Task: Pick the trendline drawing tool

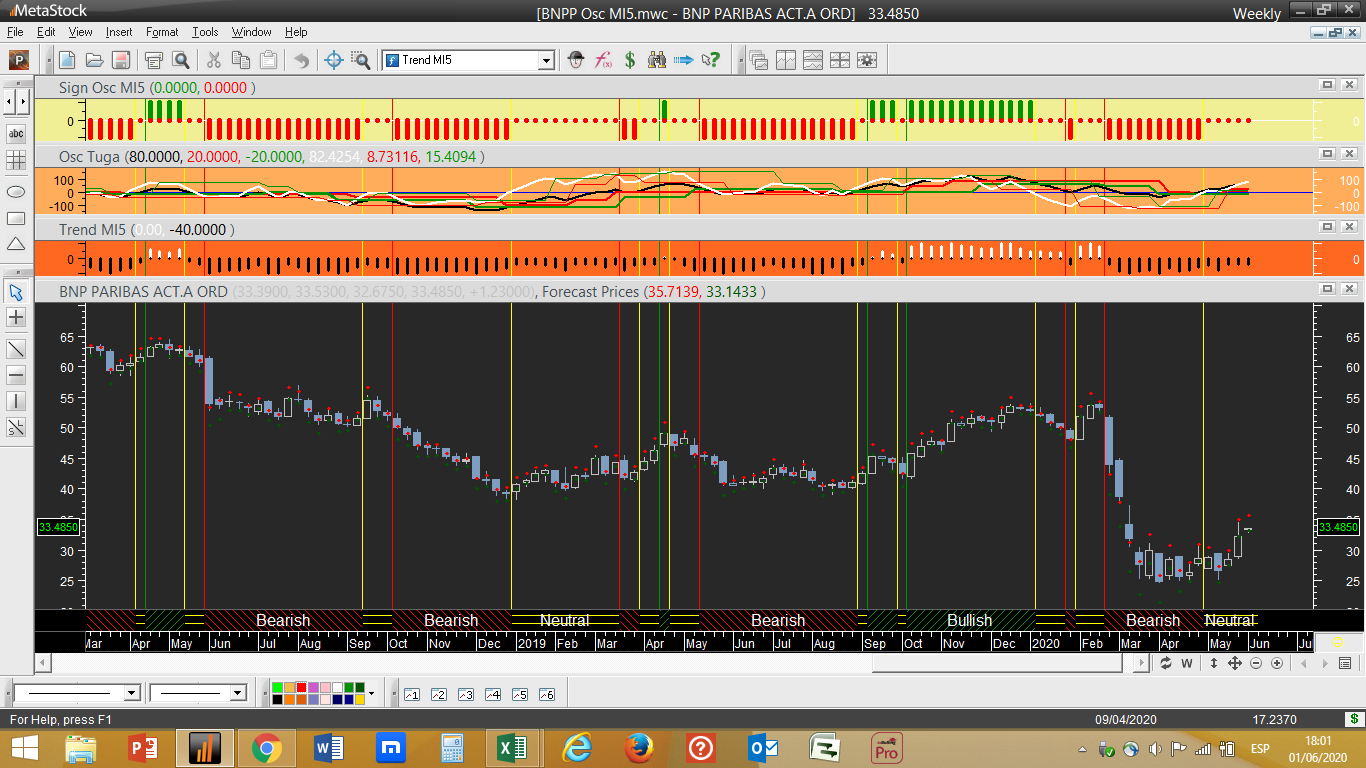Action: click(16, 349)
